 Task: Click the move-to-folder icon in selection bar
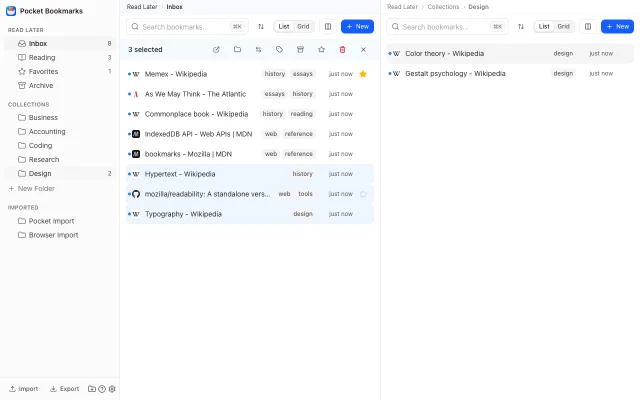tap(237, 49)
